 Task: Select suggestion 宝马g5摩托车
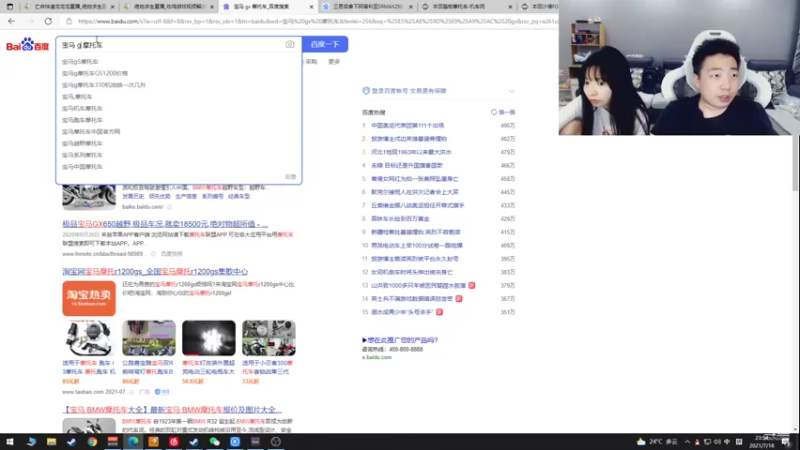point(80,62)
